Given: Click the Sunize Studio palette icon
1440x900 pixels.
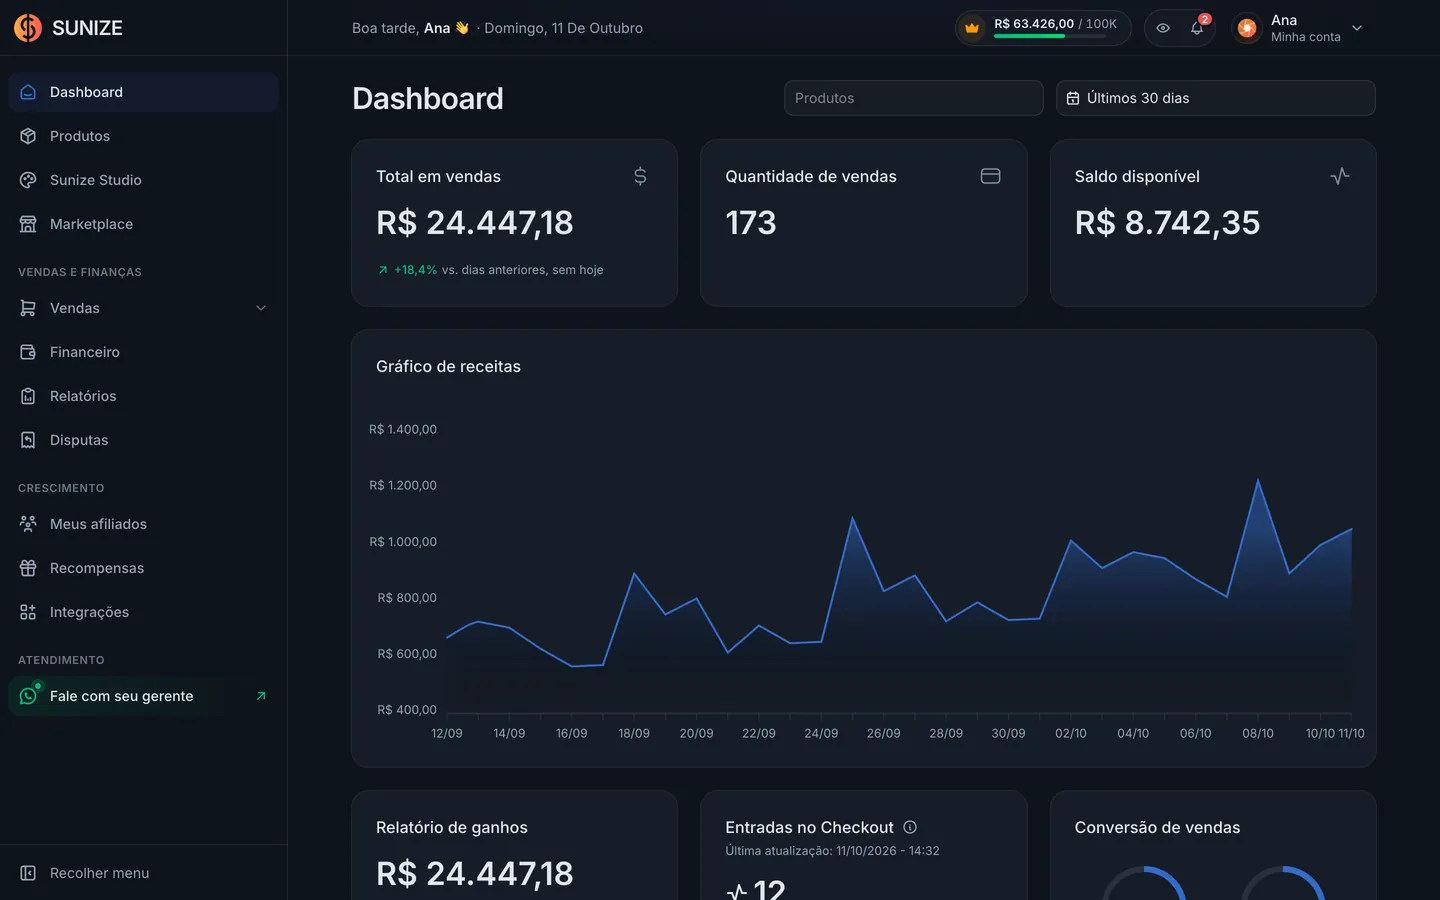Looking at the screenshot, I should coord(28,180).
